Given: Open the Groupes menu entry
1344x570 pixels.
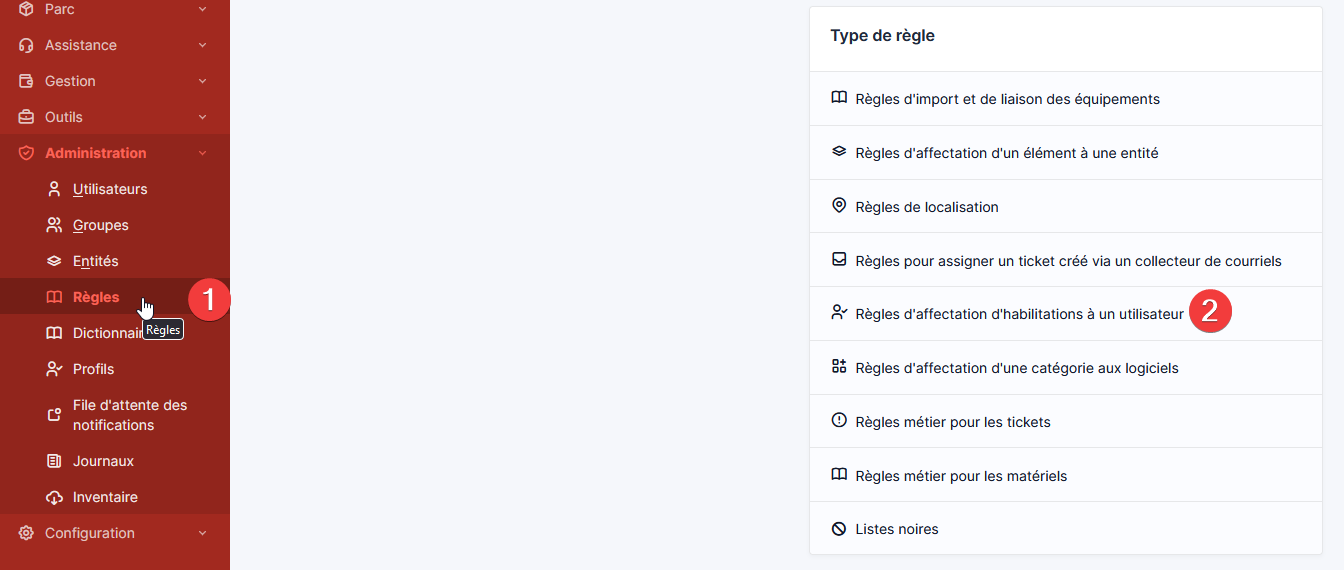Looking at the screenshot, I should pyautogui.click(x=100, y=225).
